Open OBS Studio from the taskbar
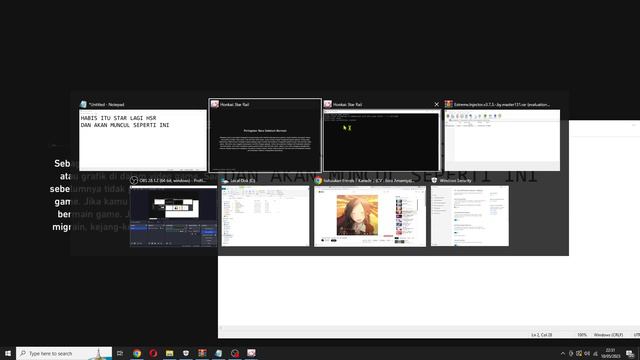The width and height of the screenshot is (640, 360). point(235,353)
